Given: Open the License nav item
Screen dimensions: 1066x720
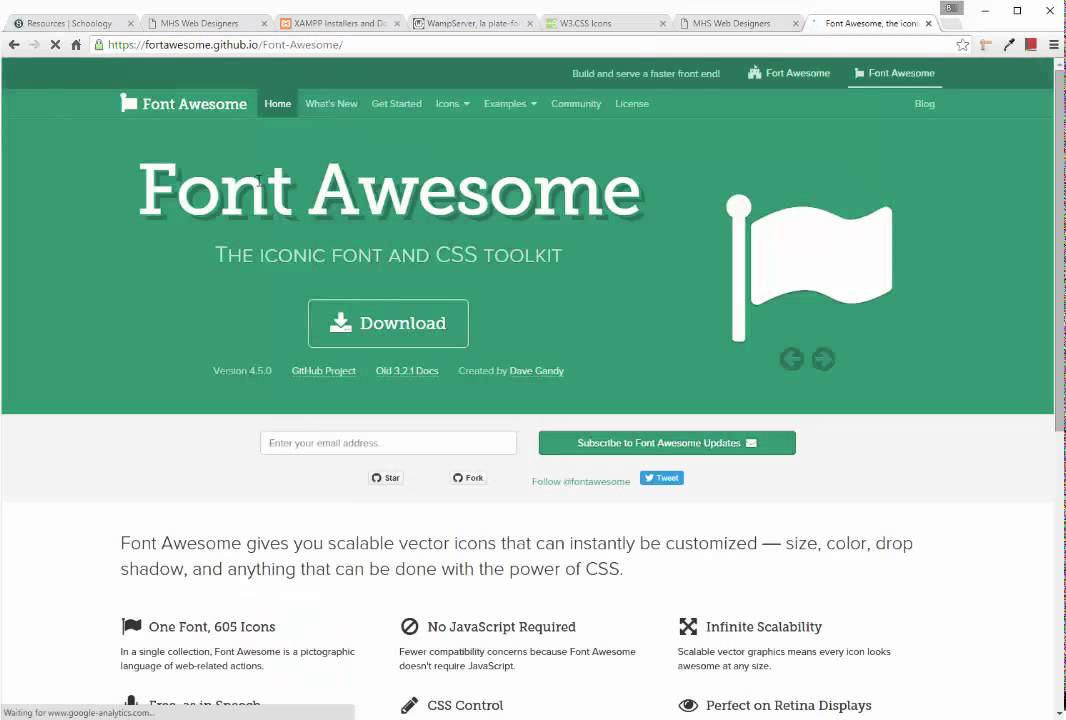Looking at the screenshot, I should [x=632, y=104].
